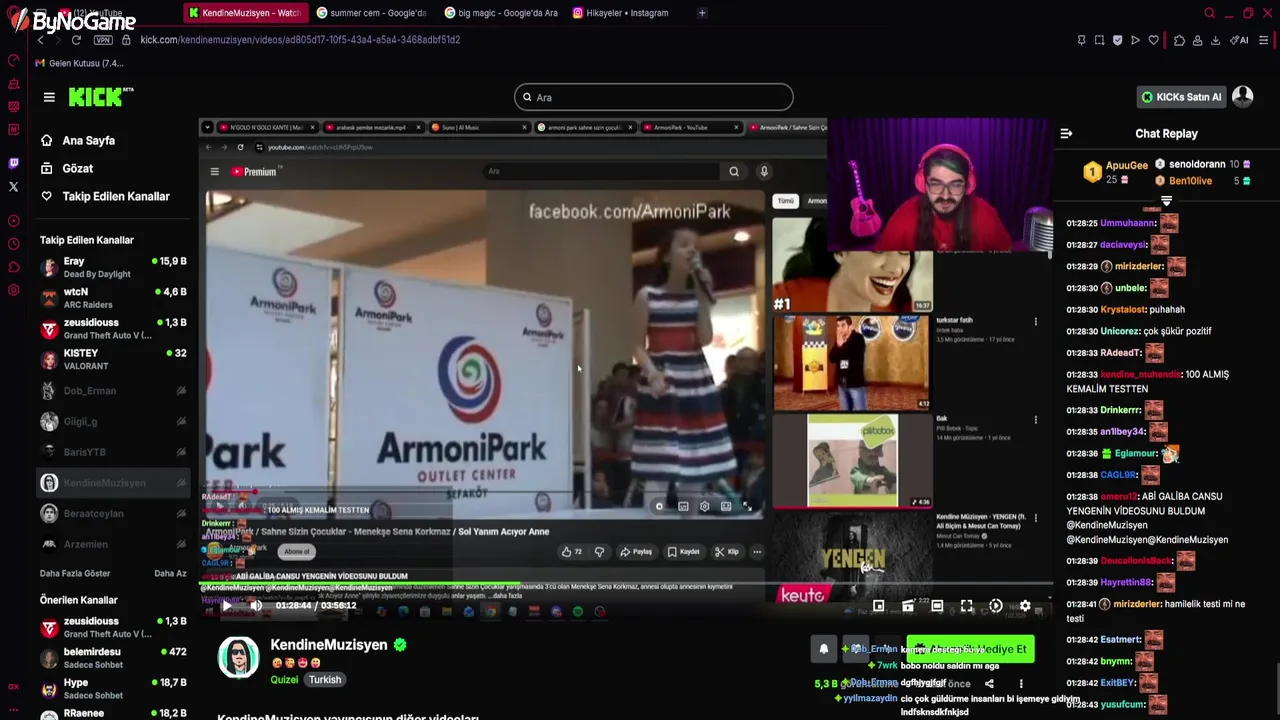Click the Chat Replay heading

pos(1166,133)
